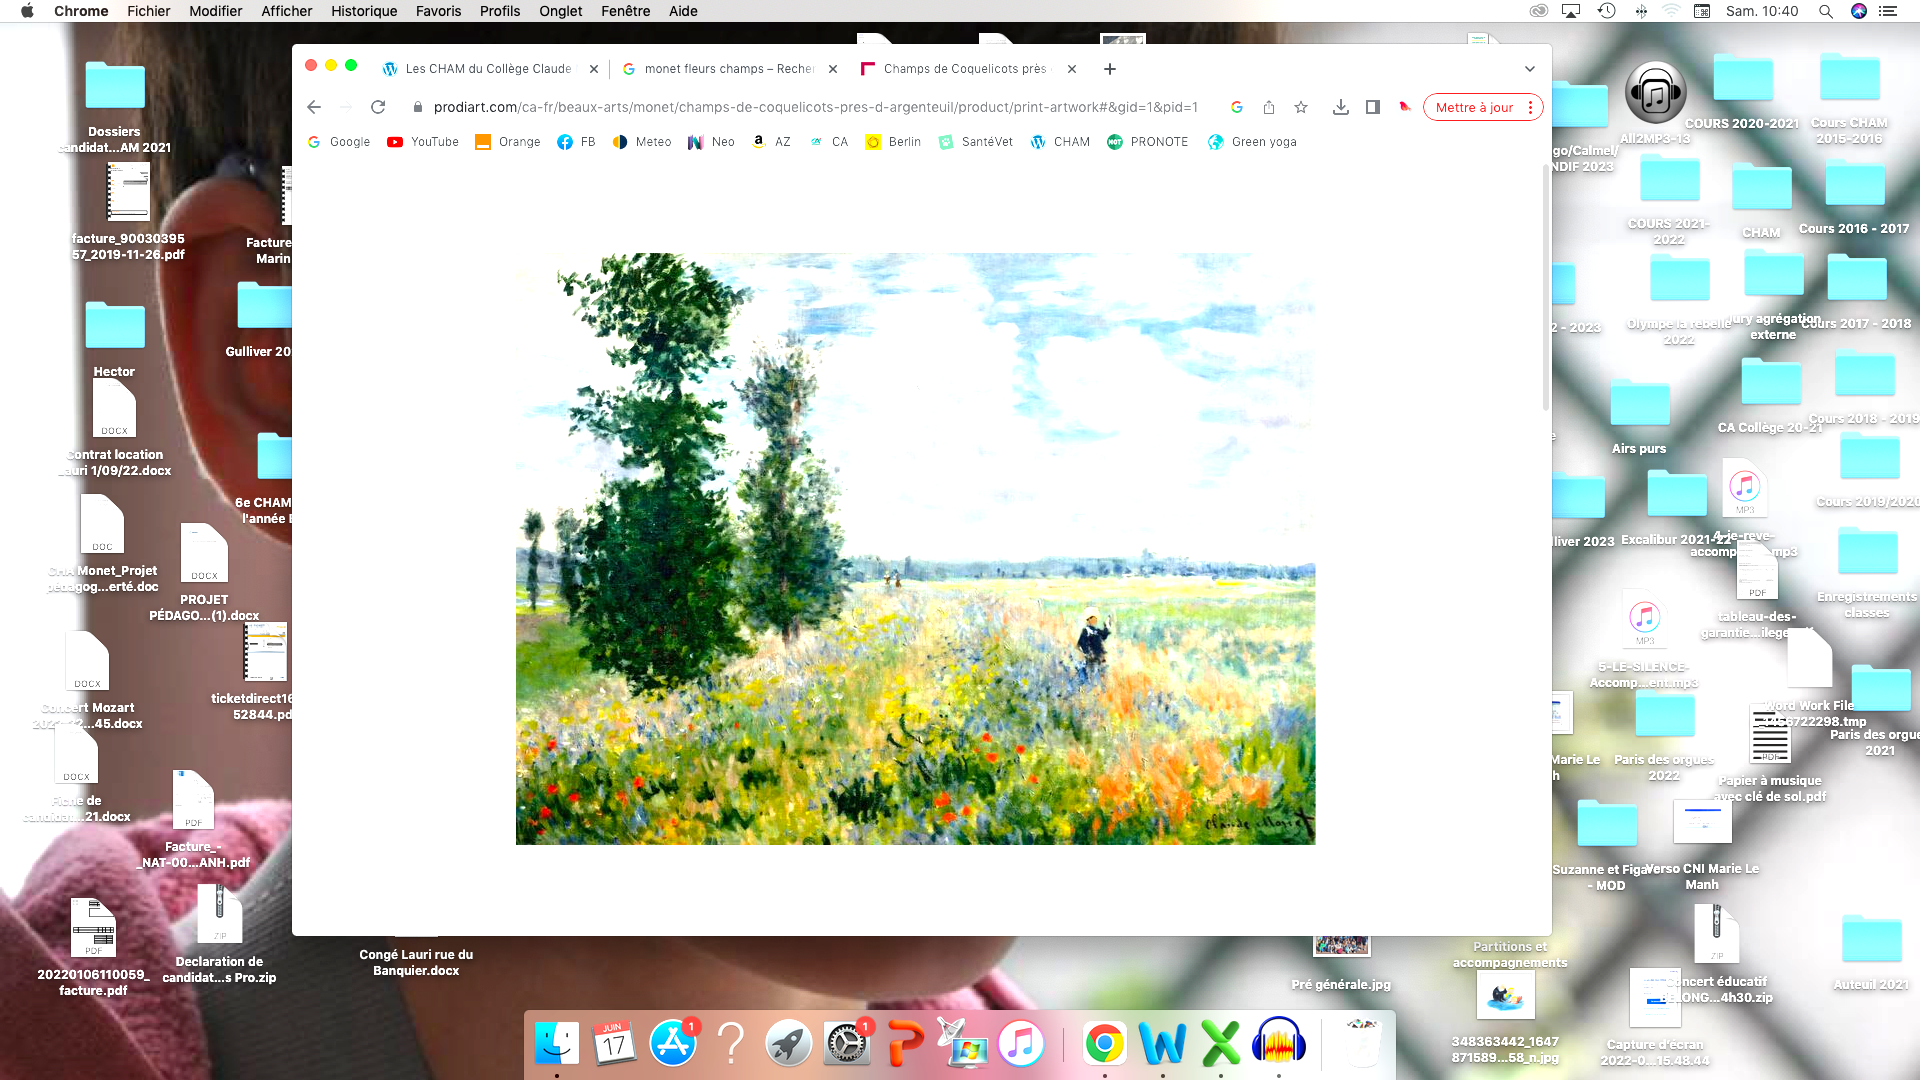
Task: Open Microsoft Excel from the Dock
Action: (1221, 1043)
